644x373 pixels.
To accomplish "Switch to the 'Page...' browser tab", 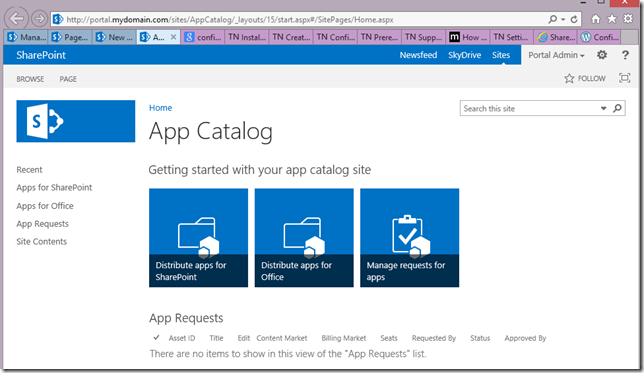I will tap(70, 37).
